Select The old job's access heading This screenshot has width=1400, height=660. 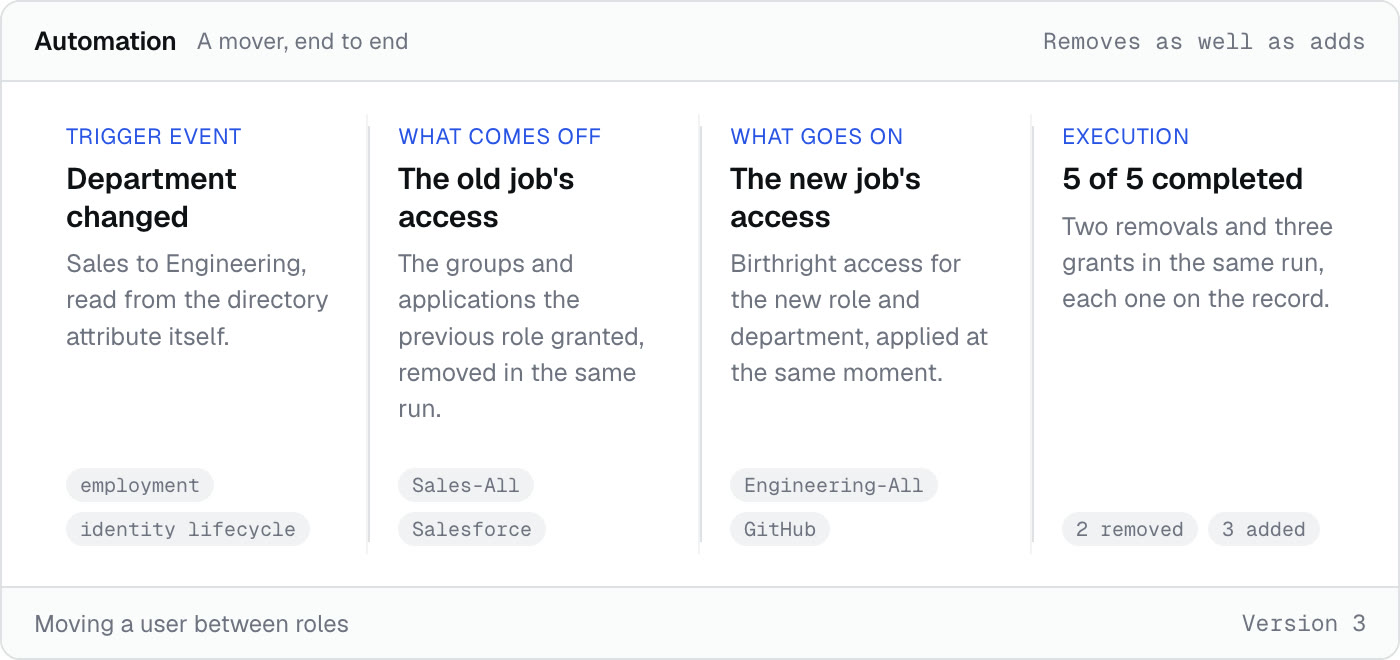486,198
